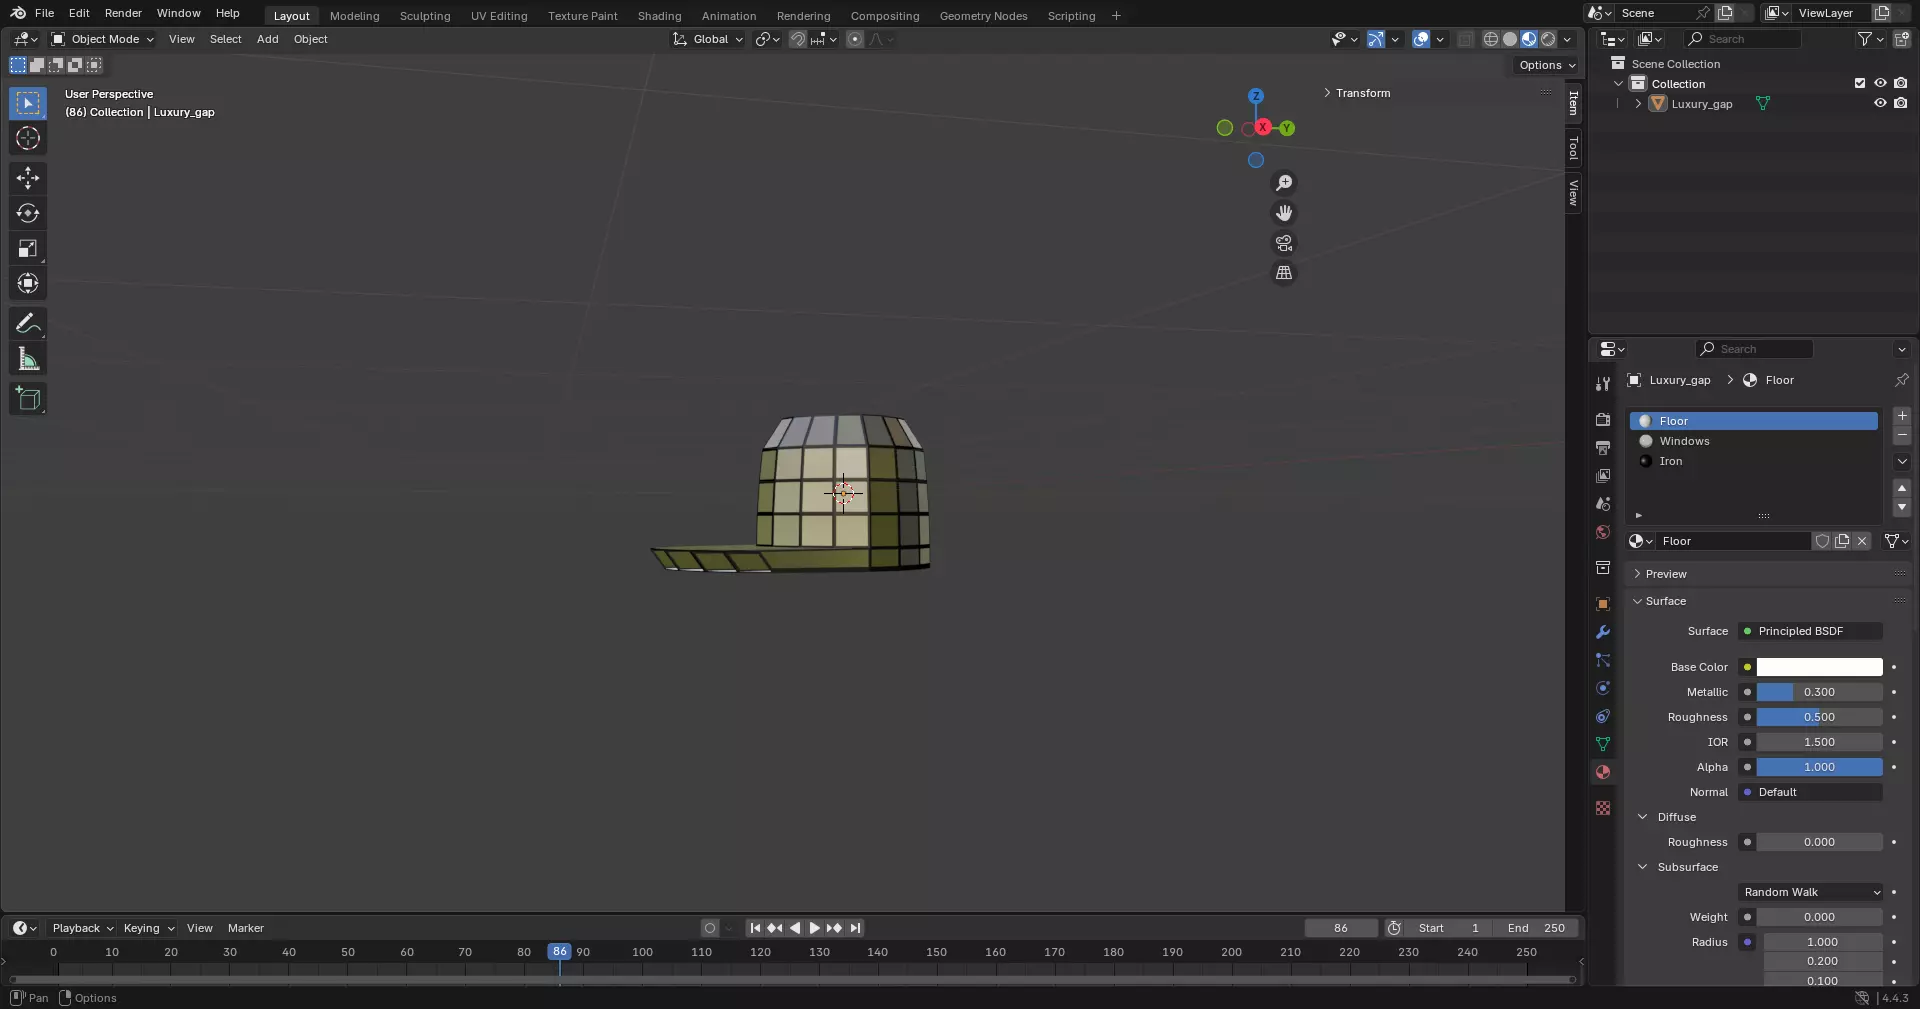Hide Luxury_gap with its eye icon
The image size is (1920, 1009).
(x=1880, y=103)
